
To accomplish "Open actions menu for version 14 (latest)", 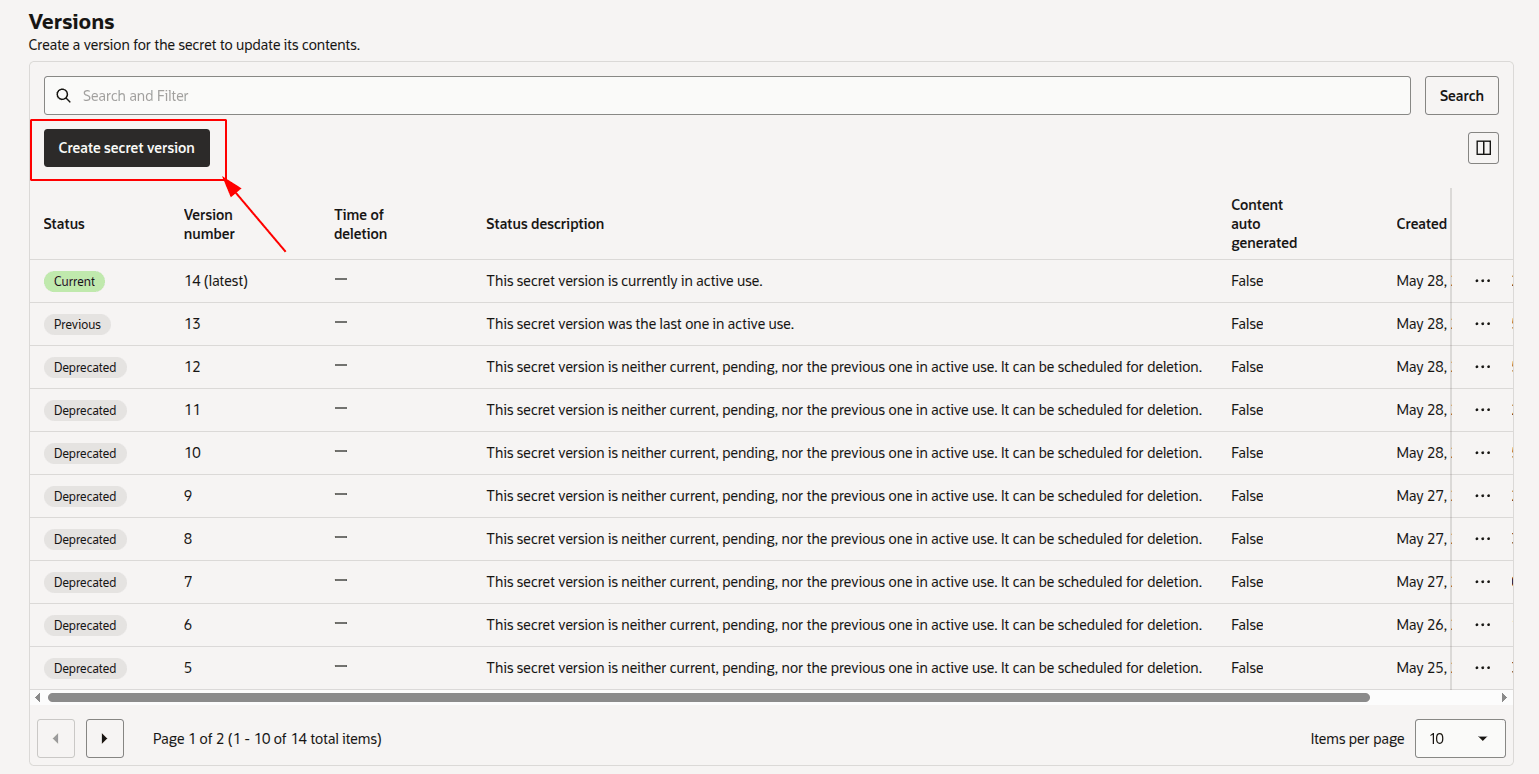I will 1483,281.
